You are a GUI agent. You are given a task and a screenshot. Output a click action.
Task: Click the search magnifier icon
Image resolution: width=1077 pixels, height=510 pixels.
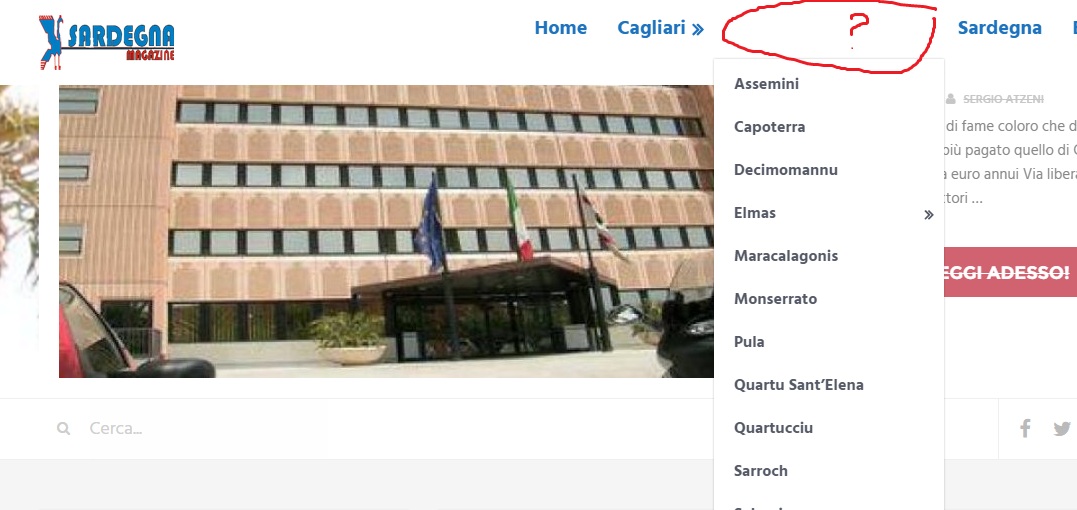[64, 429]
